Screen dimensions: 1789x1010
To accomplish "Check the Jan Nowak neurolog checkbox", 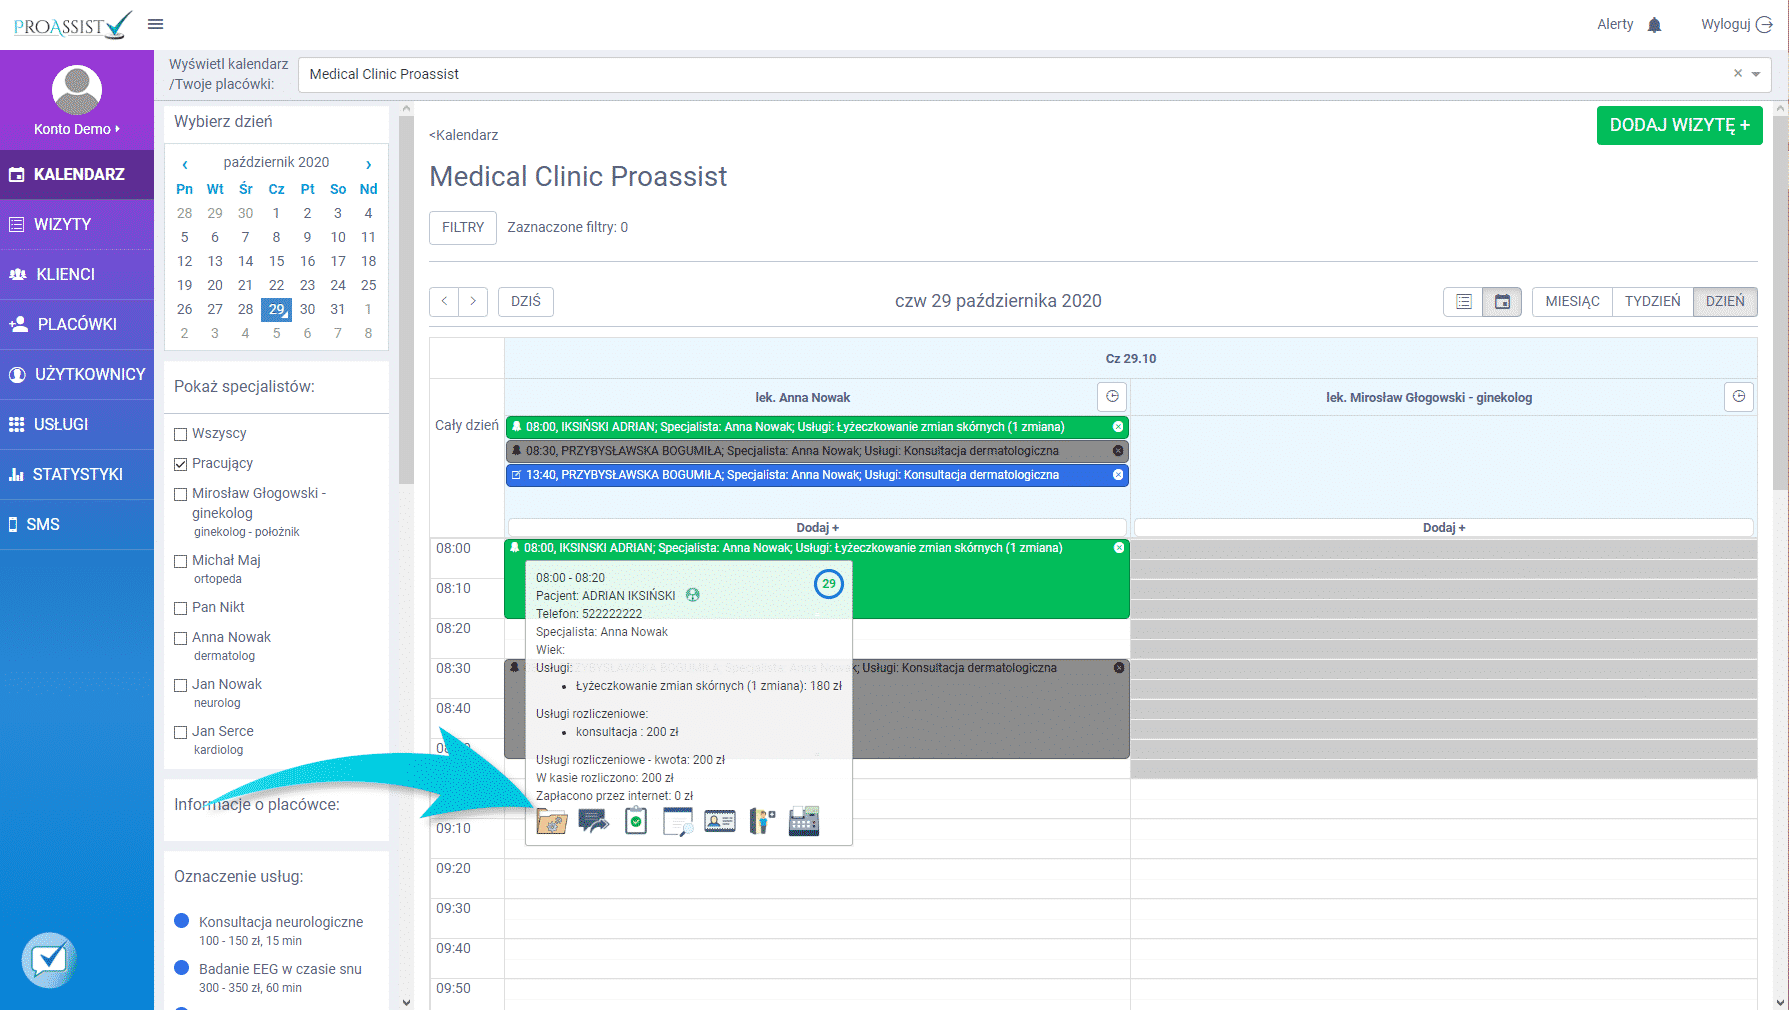I will [181, 685].
